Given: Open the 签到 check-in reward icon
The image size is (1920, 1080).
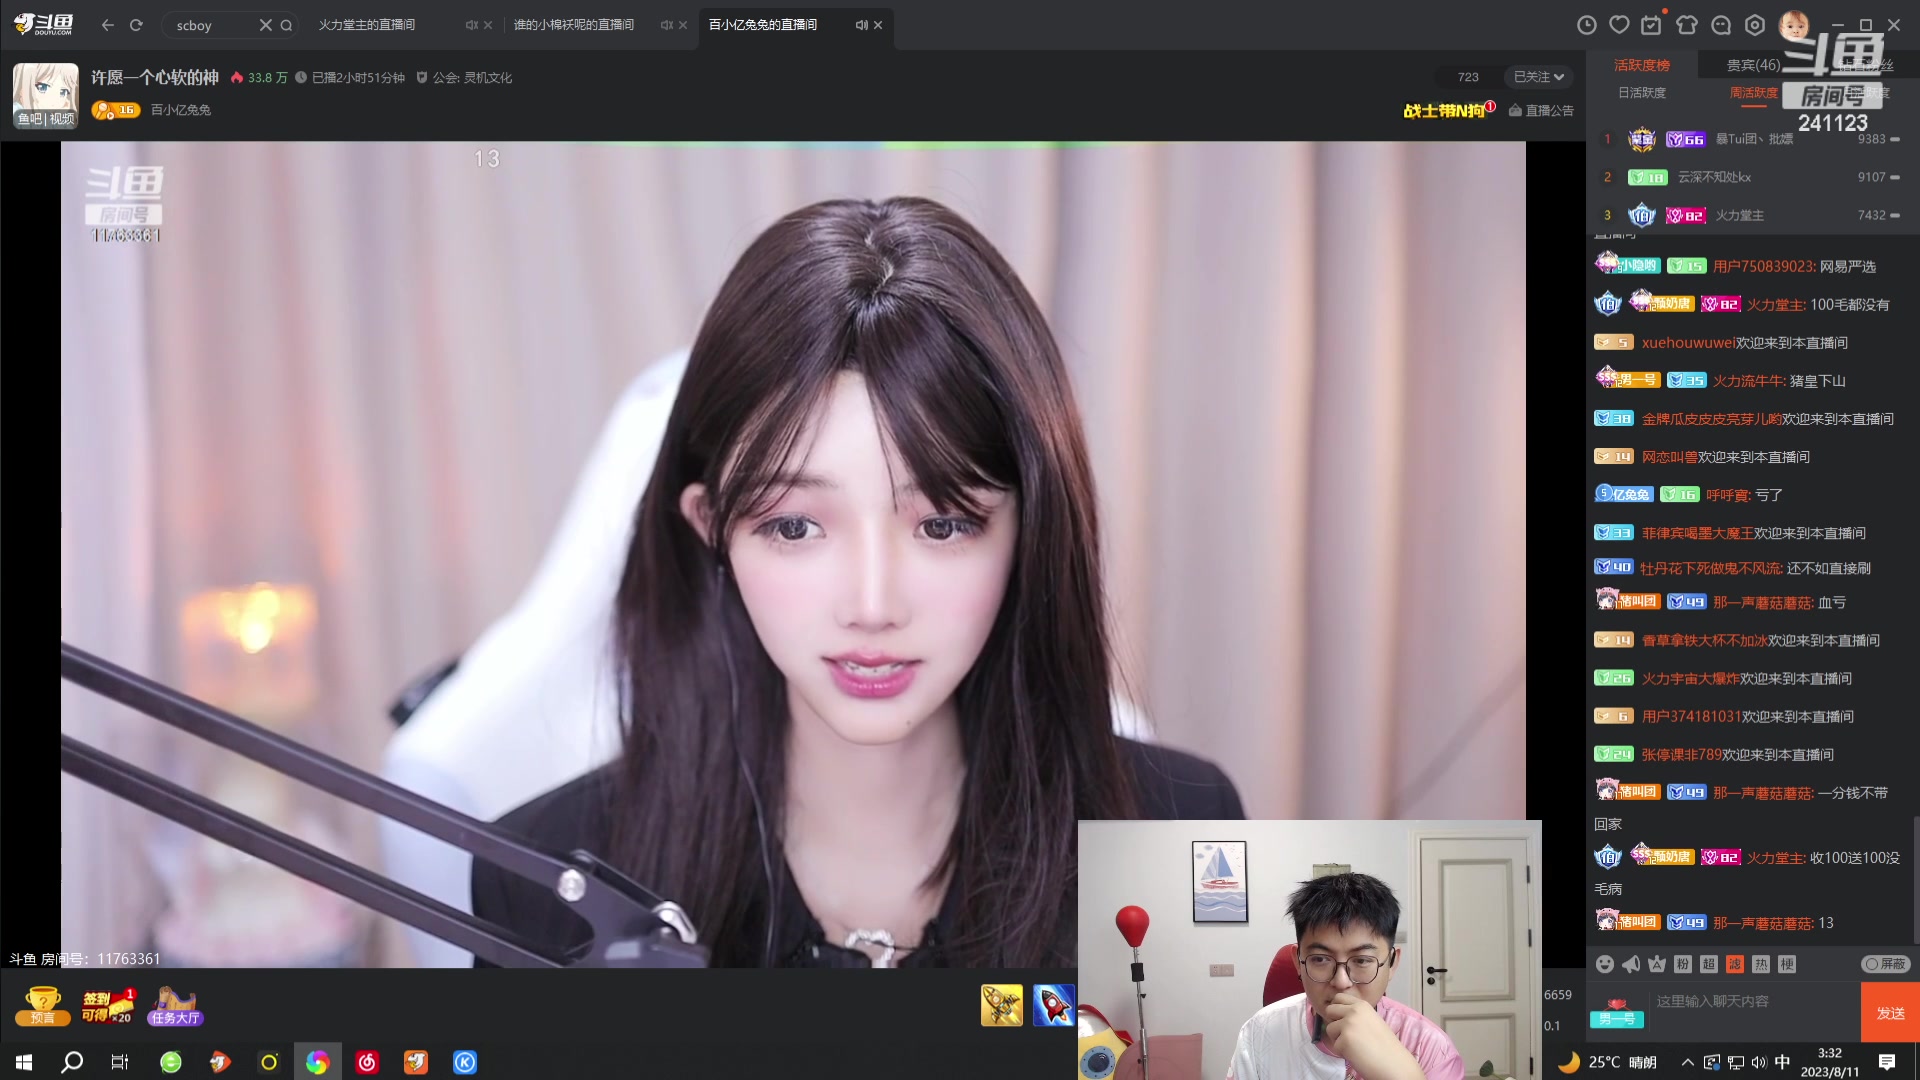Looking at the screenshot, I should (x=108, y=1005).
